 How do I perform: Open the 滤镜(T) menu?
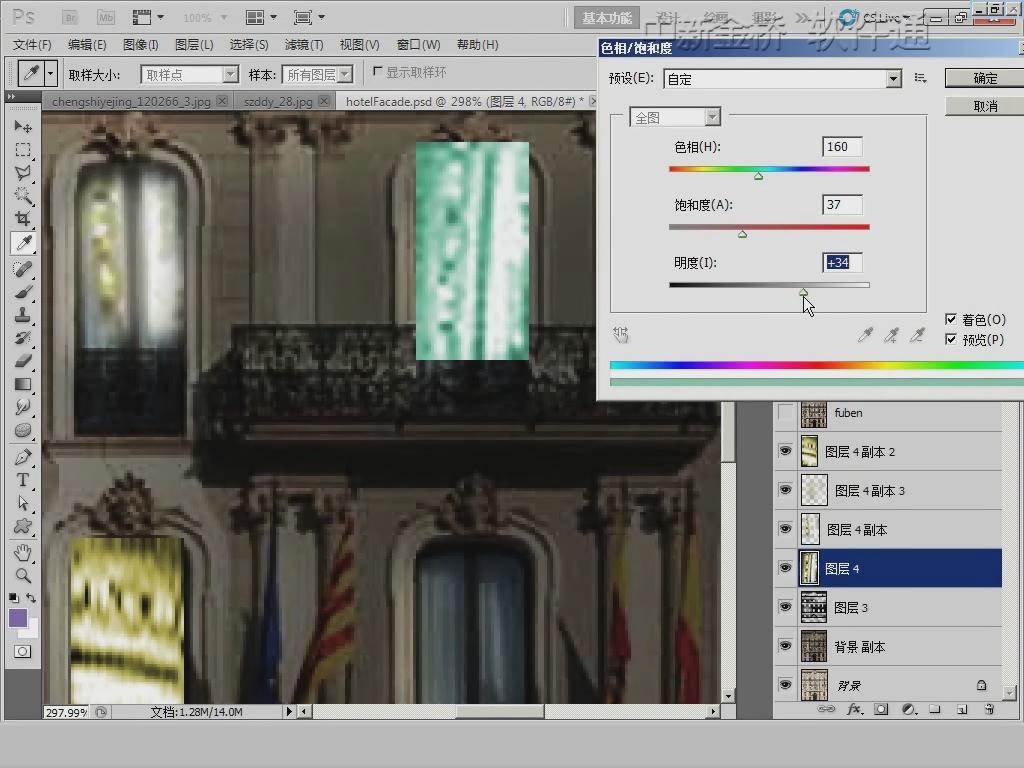(x=304, y=44)
